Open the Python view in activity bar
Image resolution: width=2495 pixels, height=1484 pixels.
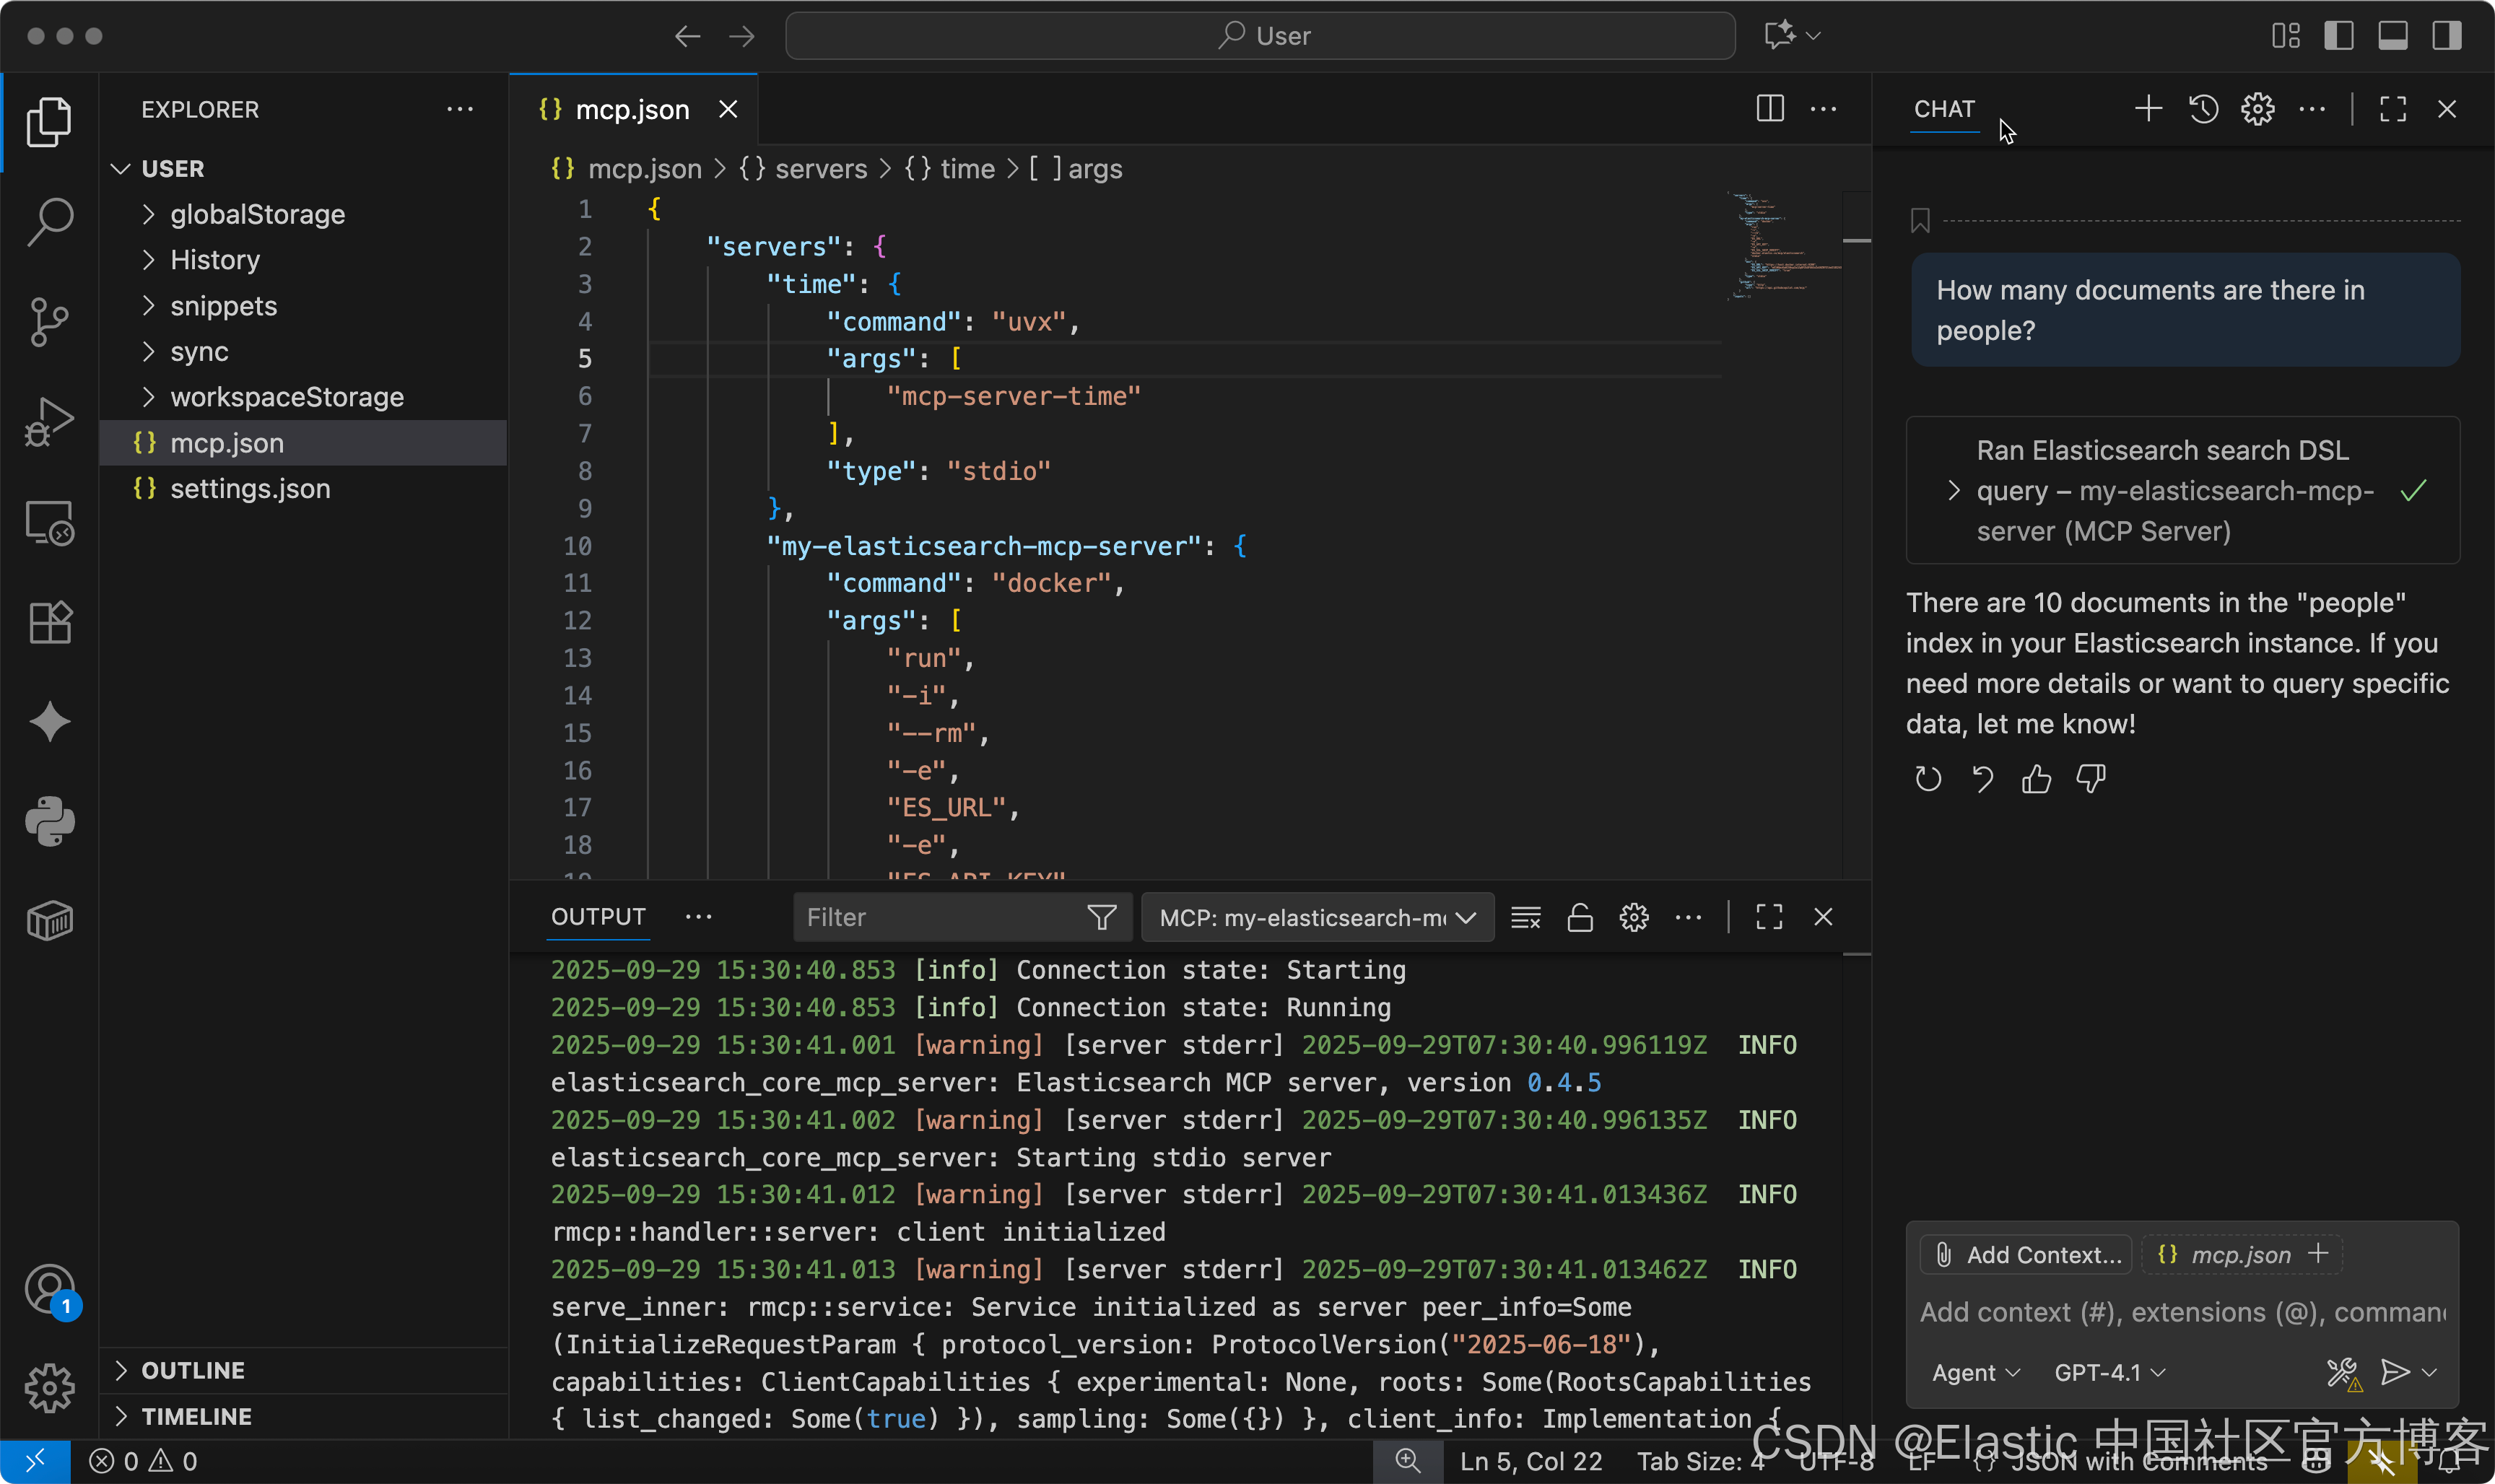[x=49, y=822]
